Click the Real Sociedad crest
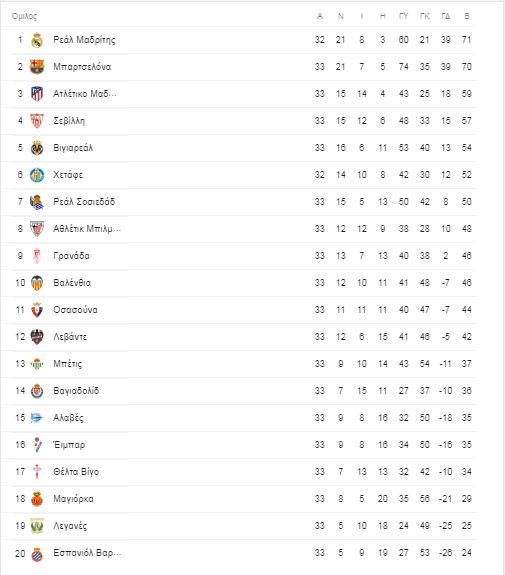The height and width of the screenshot is (575, 505). [x=37, y=202]
